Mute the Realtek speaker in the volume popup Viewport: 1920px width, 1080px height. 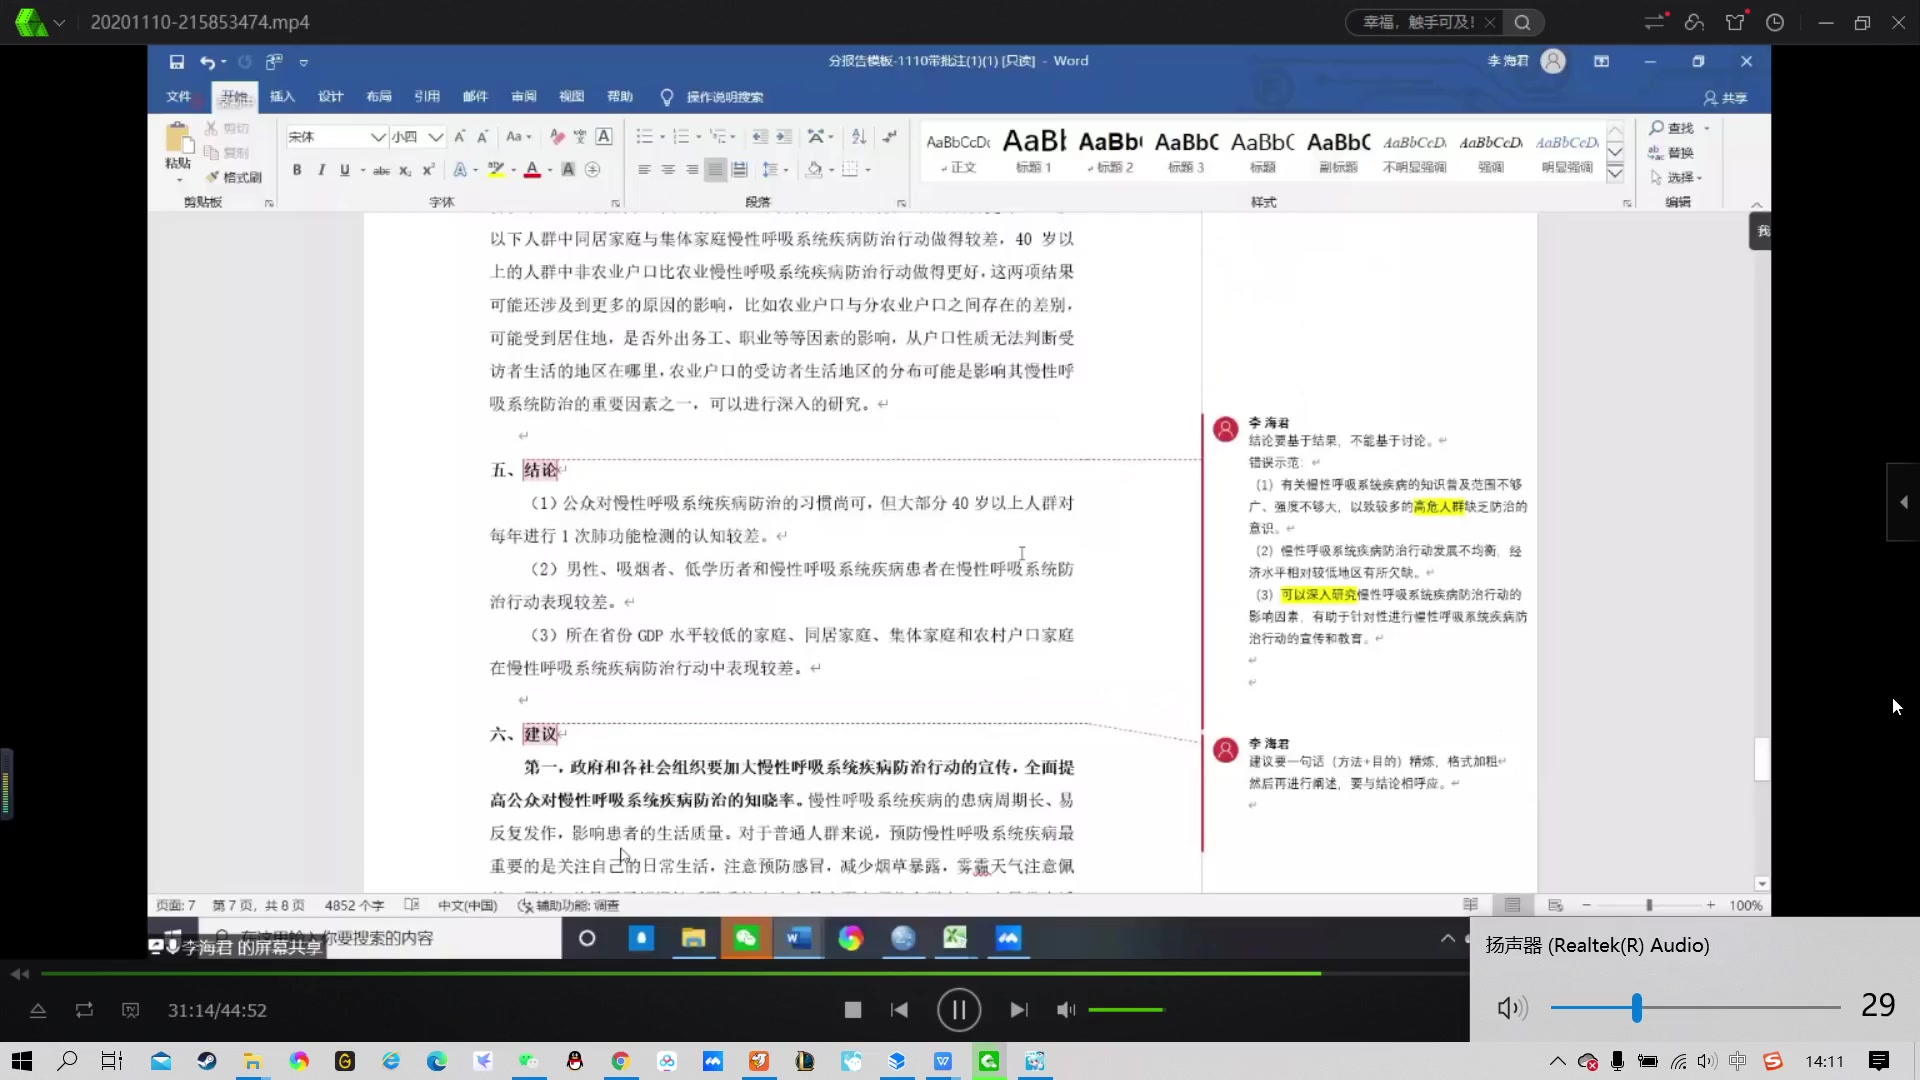coord(1511,1007)
